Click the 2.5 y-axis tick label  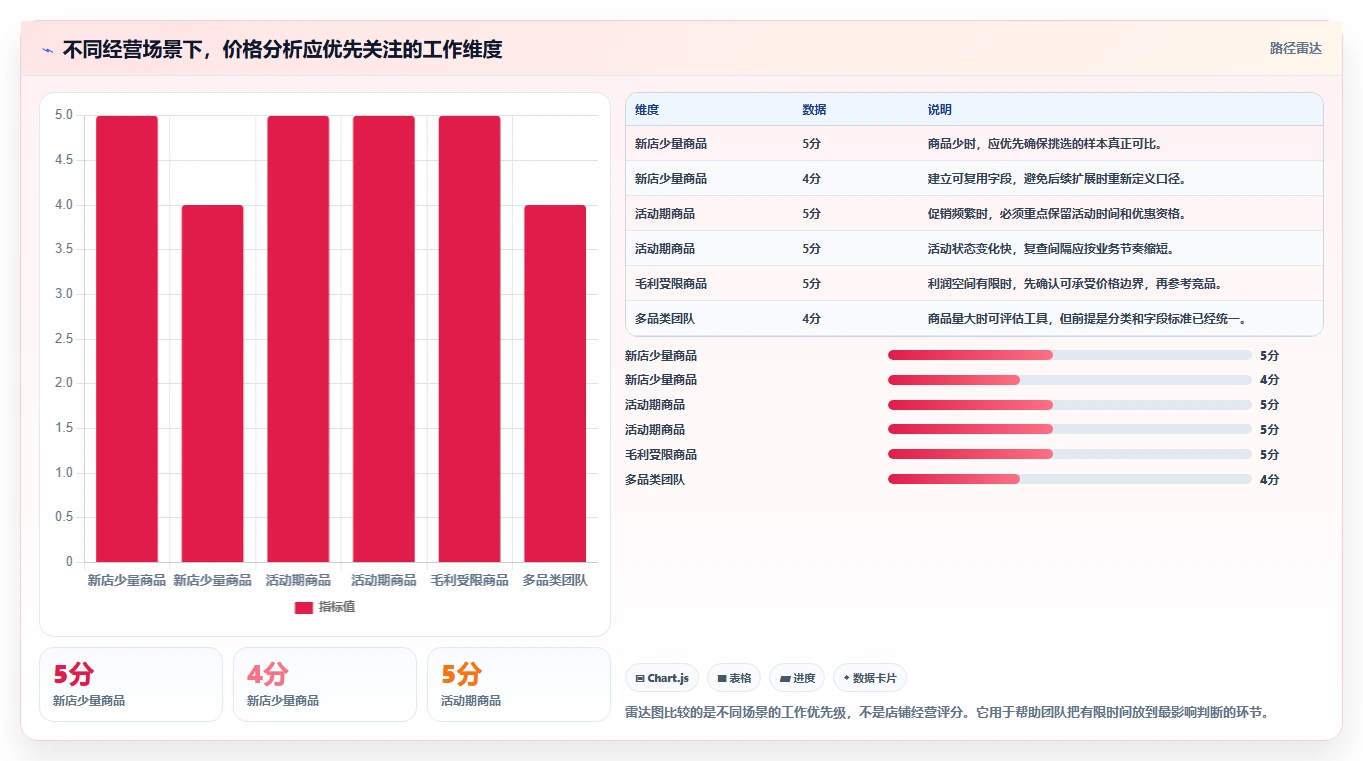[64, 339]
